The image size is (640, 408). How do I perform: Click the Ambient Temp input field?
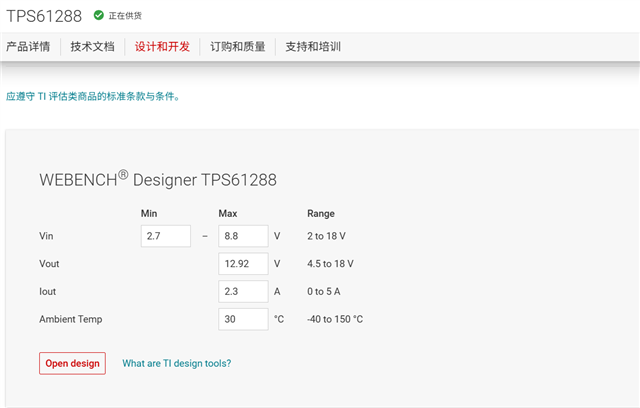(x=243, y=319)
